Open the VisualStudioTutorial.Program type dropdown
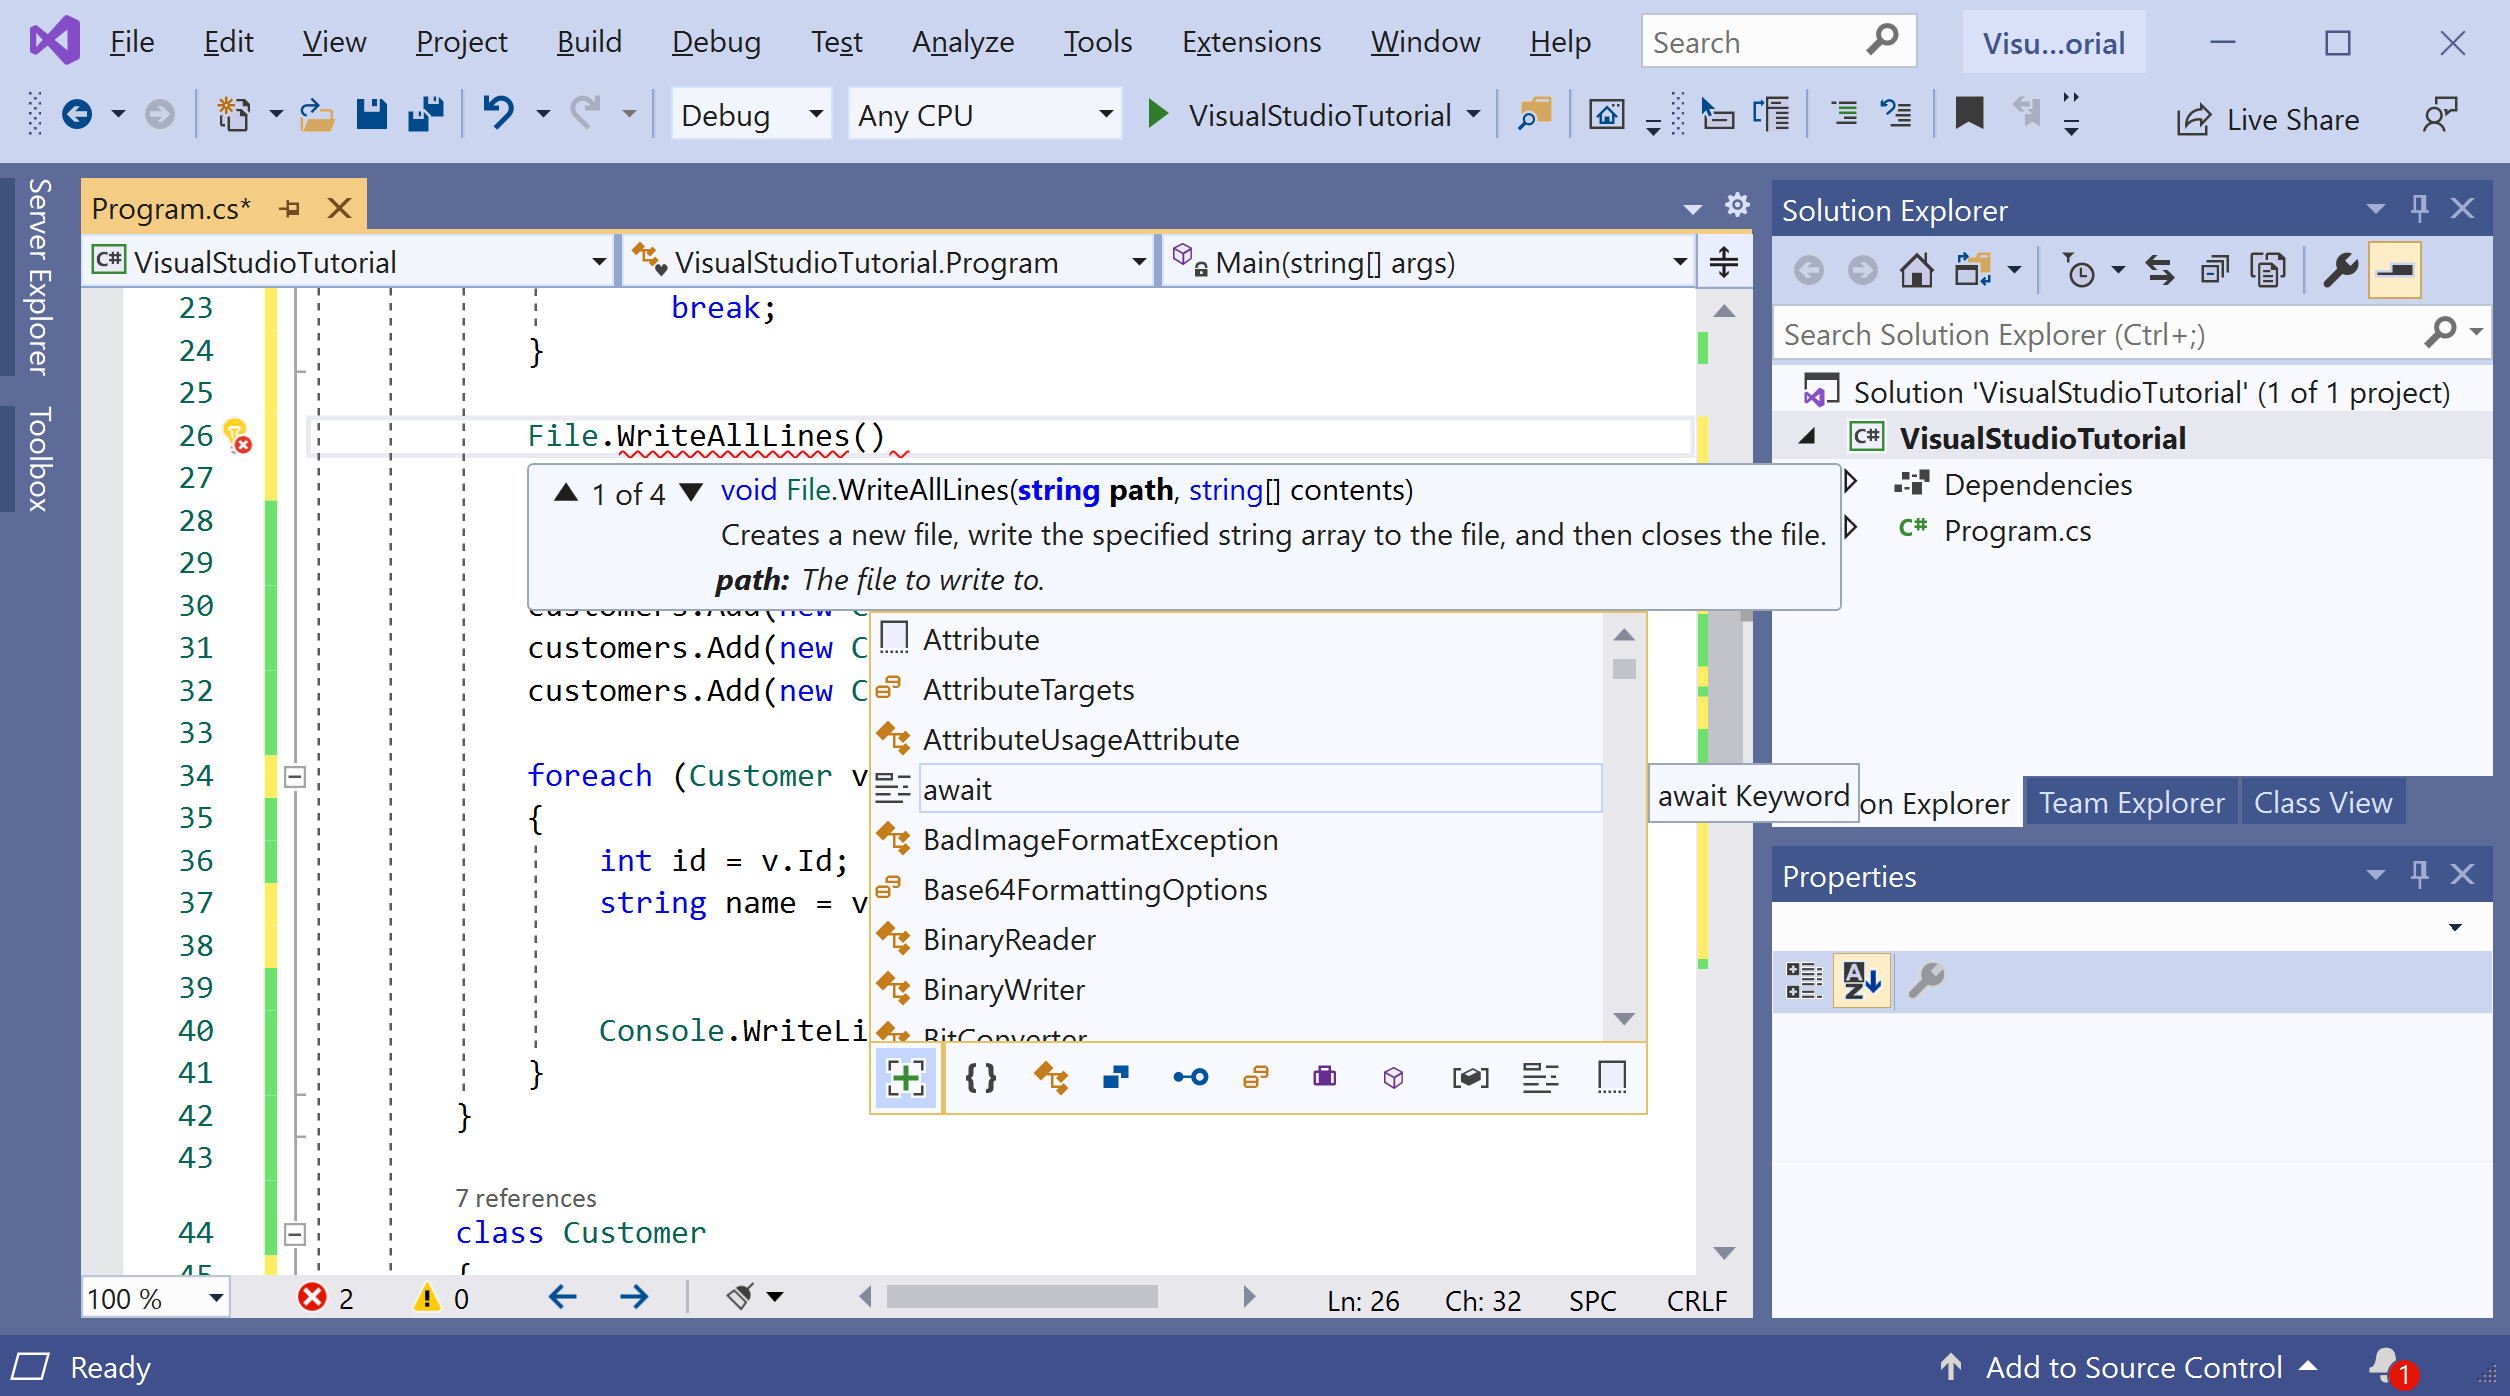 tap(888, 262)
